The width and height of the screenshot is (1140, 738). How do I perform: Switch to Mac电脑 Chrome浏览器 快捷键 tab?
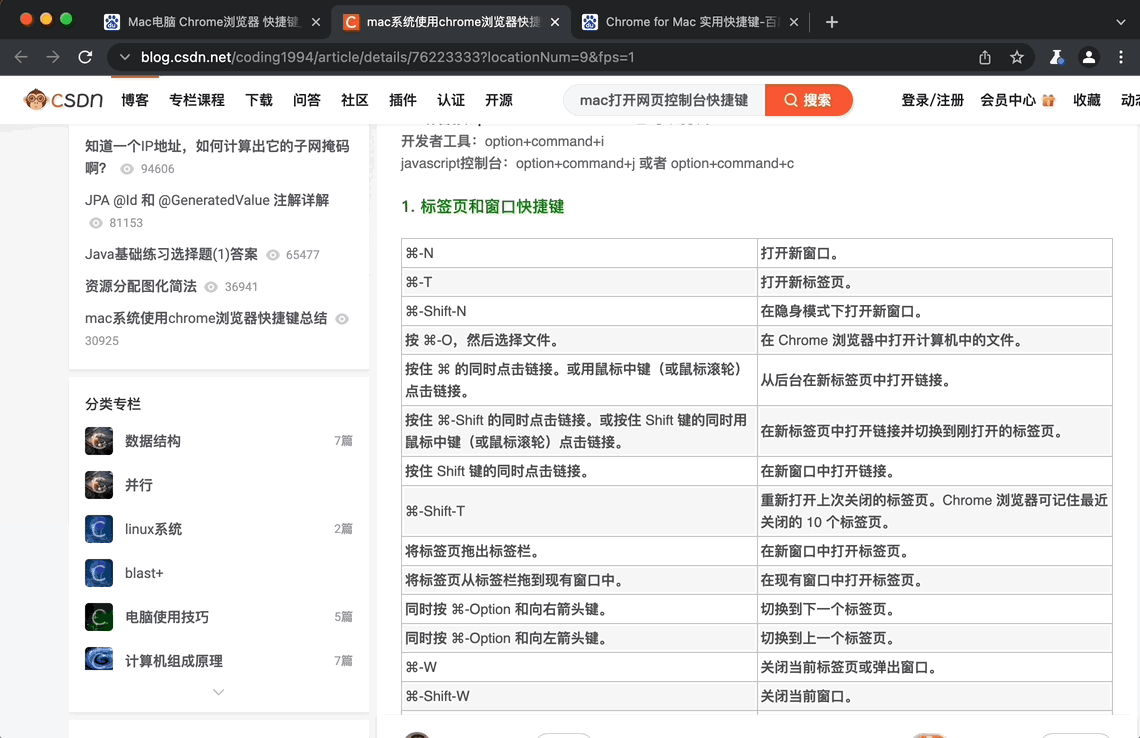(212, 22)
